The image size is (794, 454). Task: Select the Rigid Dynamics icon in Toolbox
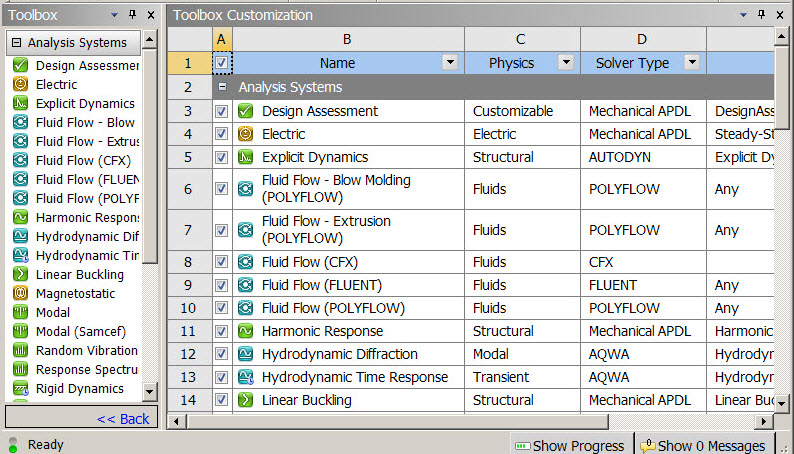point(20,388)
